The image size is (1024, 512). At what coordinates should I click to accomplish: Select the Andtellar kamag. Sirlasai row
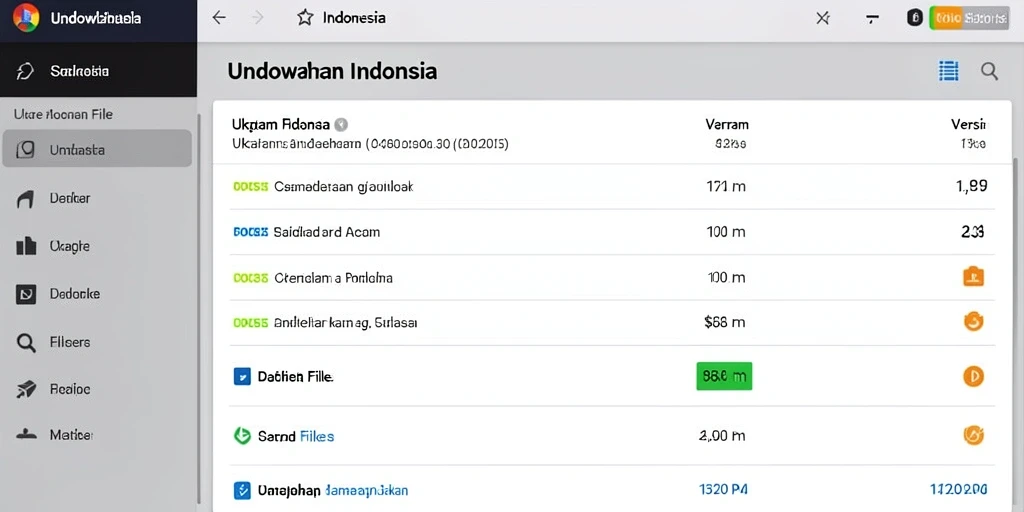(612, 323)
